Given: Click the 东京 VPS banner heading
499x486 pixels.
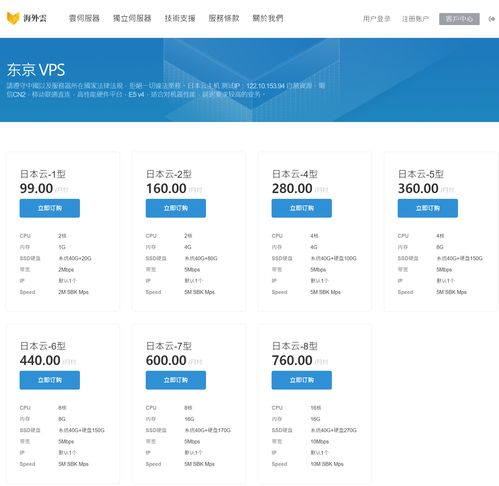Looking at the screenshot, I should tap(36, 70).
